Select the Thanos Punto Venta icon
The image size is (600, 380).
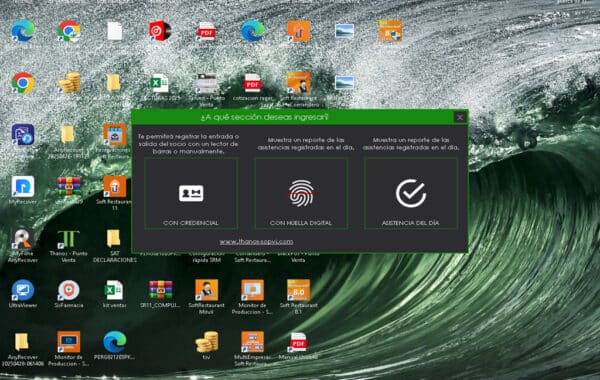point(68,246)
